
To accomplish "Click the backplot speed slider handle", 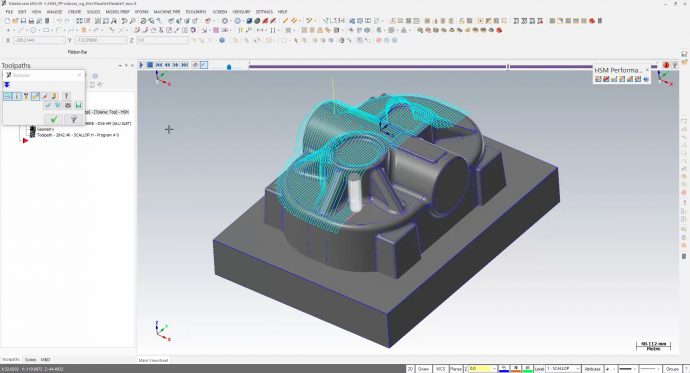I will click(x=229, y=67).
